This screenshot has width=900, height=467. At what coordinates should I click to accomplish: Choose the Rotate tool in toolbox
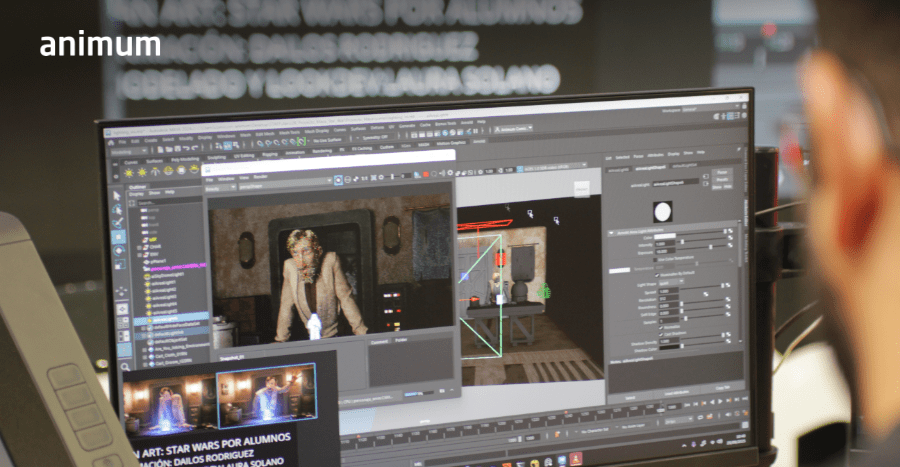pyautogui.click(x=119, y=251)
